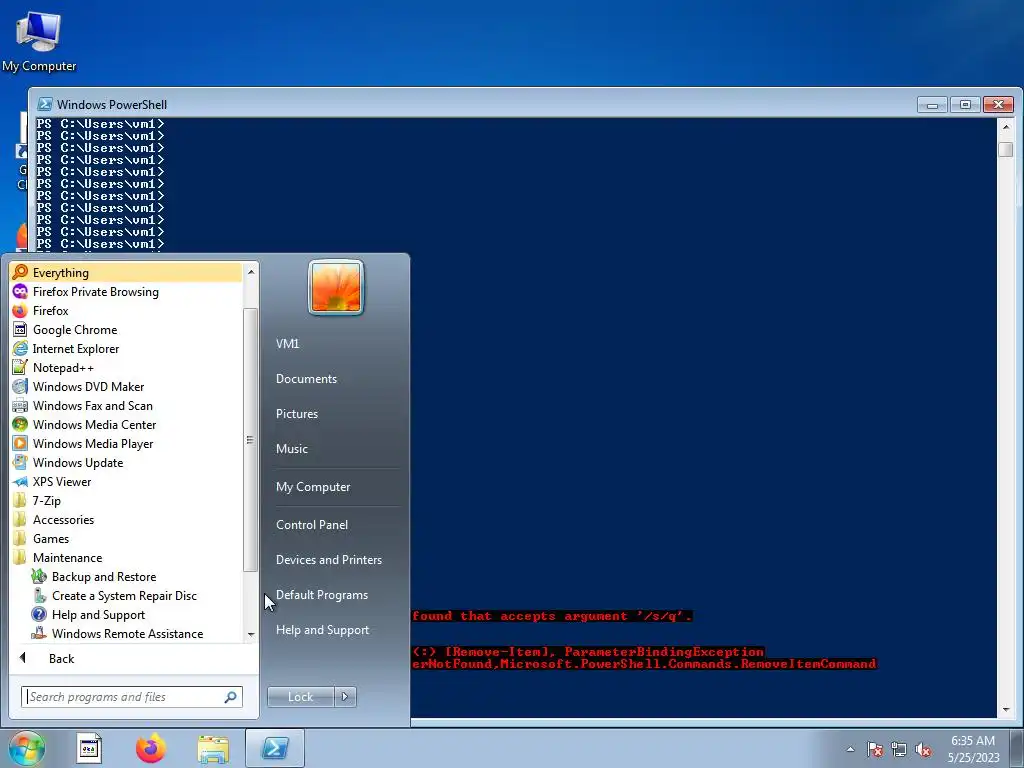Image resolution: width=1024 pixels, height=768 pixels.
Task: Launch Windows DVD Maker icon
Action: tap(20, 386)
